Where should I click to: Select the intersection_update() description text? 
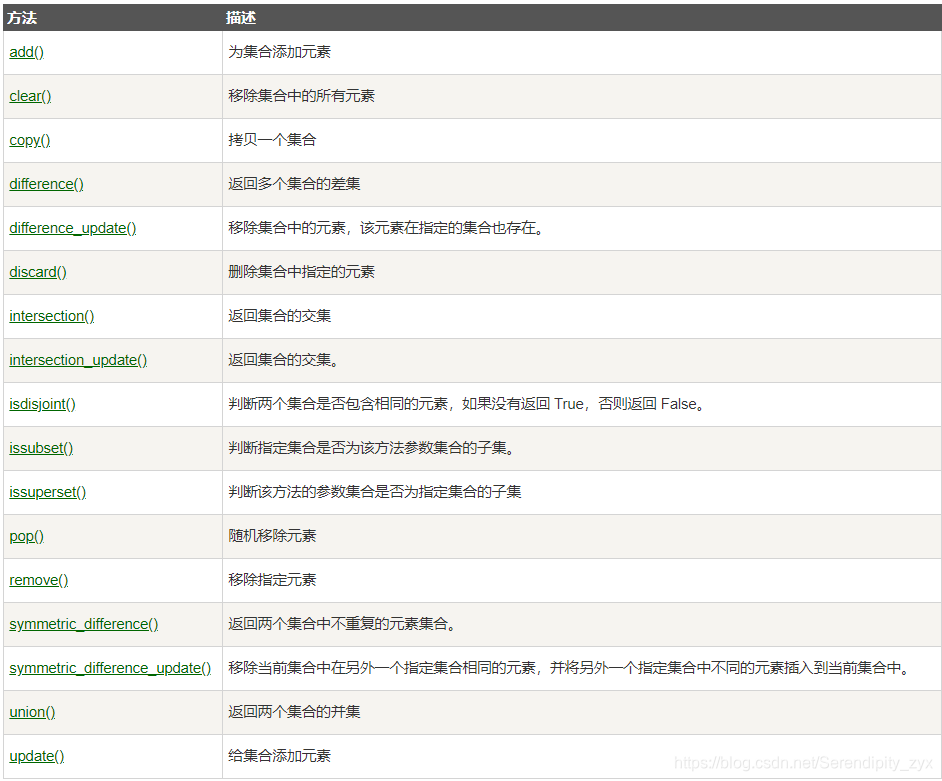pyautogui.click(x=284, y=360)
